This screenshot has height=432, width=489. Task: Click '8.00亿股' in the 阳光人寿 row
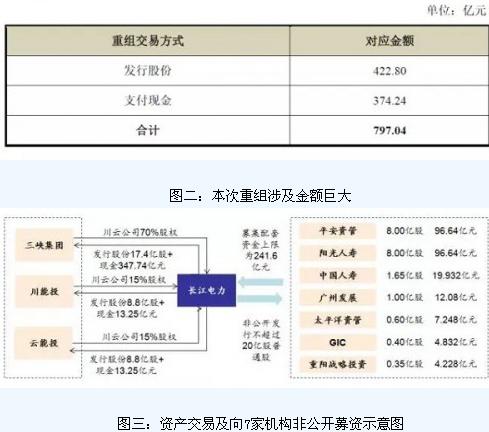404,253
